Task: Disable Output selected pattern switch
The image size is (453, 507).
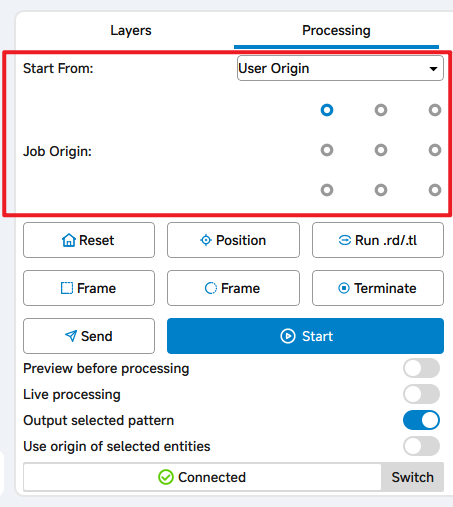Action: (421, 420)
